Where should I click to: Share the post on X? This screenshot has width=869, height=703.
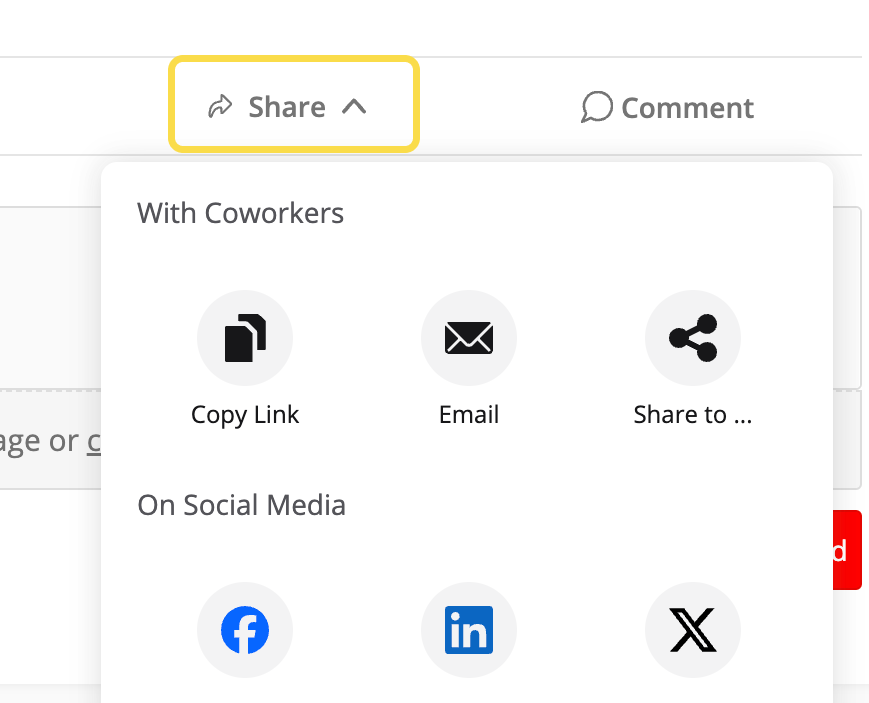tap(693, 630)
